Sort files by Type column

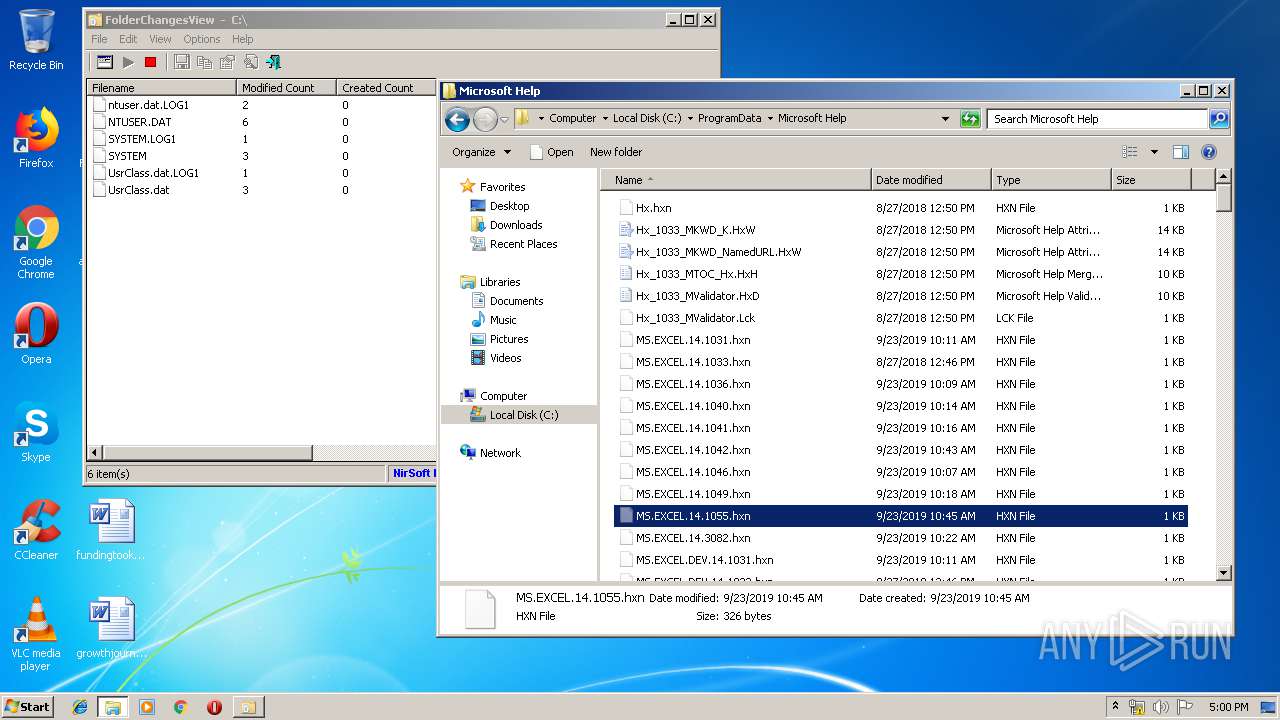point(1051,180)
